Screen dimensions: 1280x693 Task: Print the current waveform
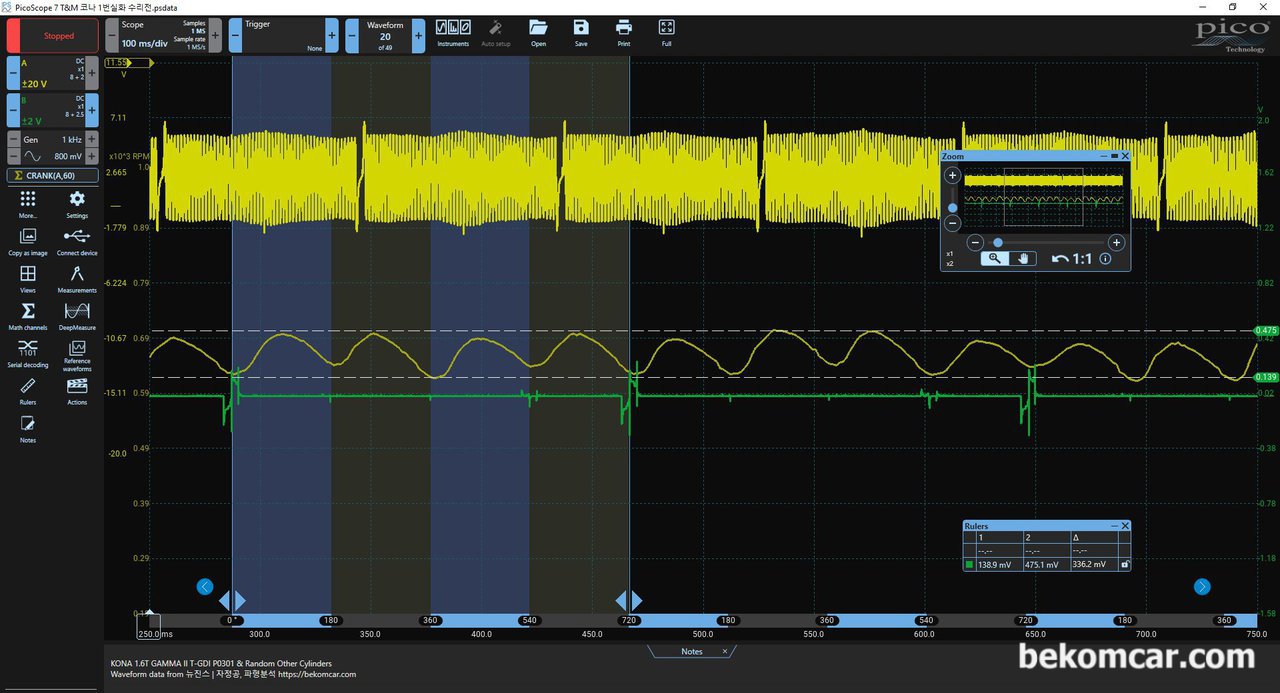tap(624, 33)
